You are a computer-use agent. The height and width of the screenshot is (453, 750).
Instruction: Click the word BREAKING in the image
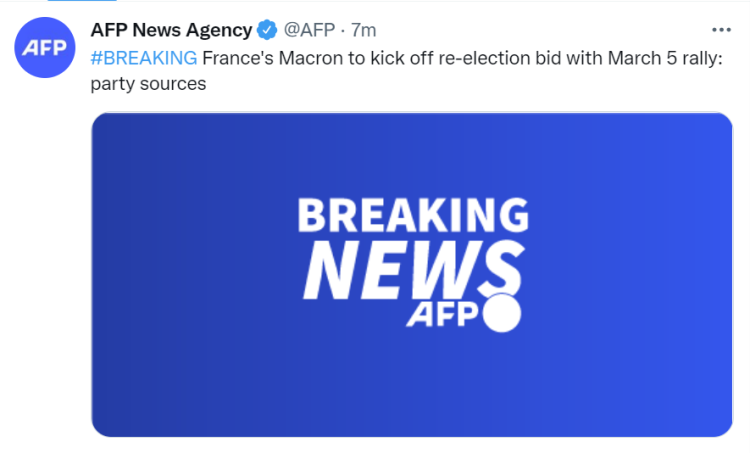click(x=413, y=216)
